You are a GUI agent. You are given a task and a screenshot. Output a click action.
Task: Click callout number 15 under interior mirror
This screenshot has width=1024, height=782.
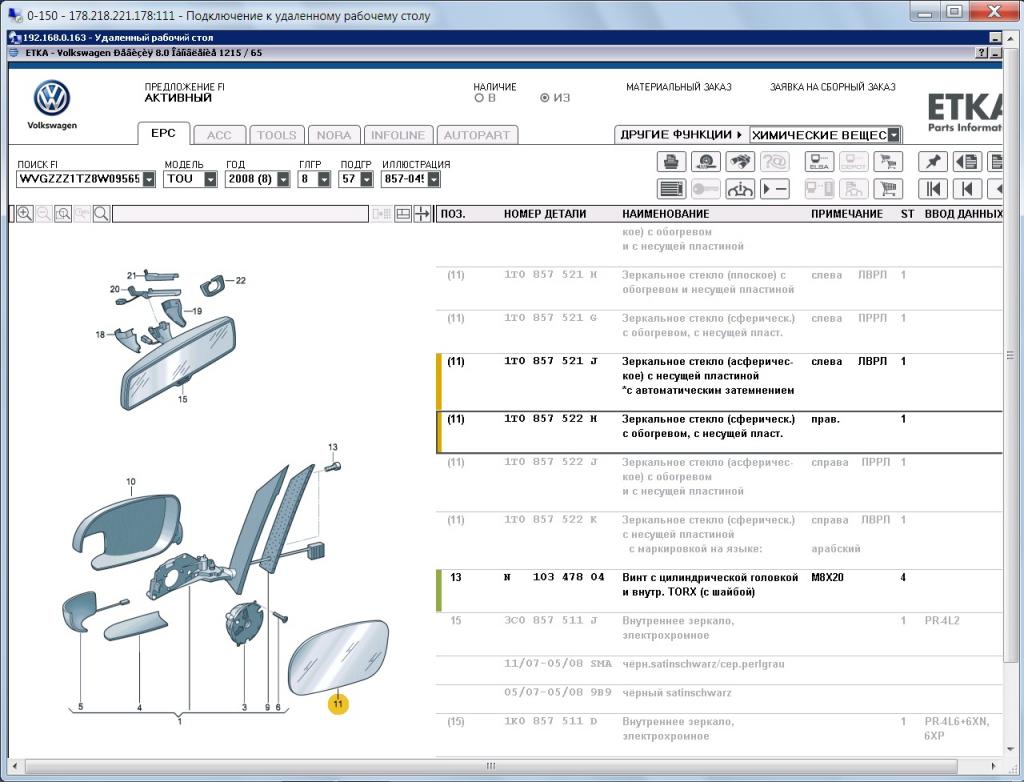click(182, 399)
